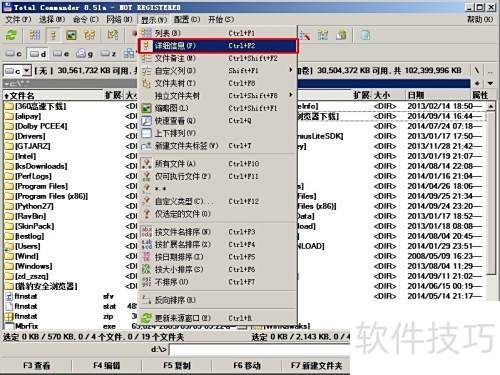This screenshot has height=375, width=500.
Task: Select 仅选定的文件 filter option
Action: click(x=217, y=214)
